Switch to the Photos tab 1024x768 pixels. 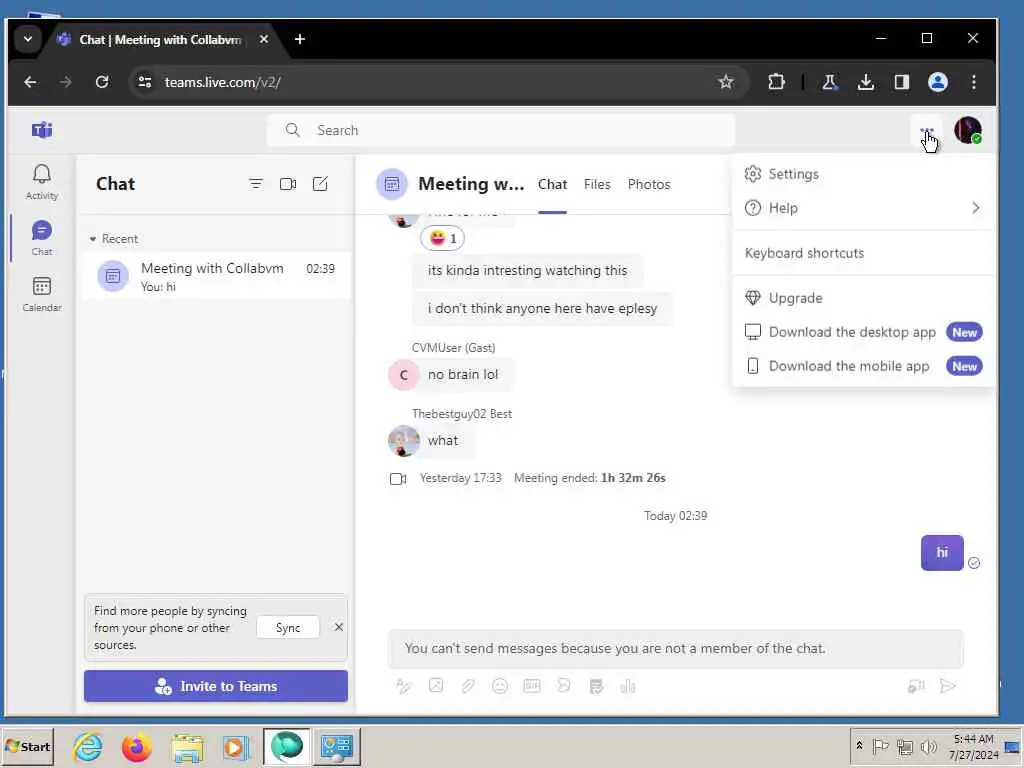tap(648, 184)
